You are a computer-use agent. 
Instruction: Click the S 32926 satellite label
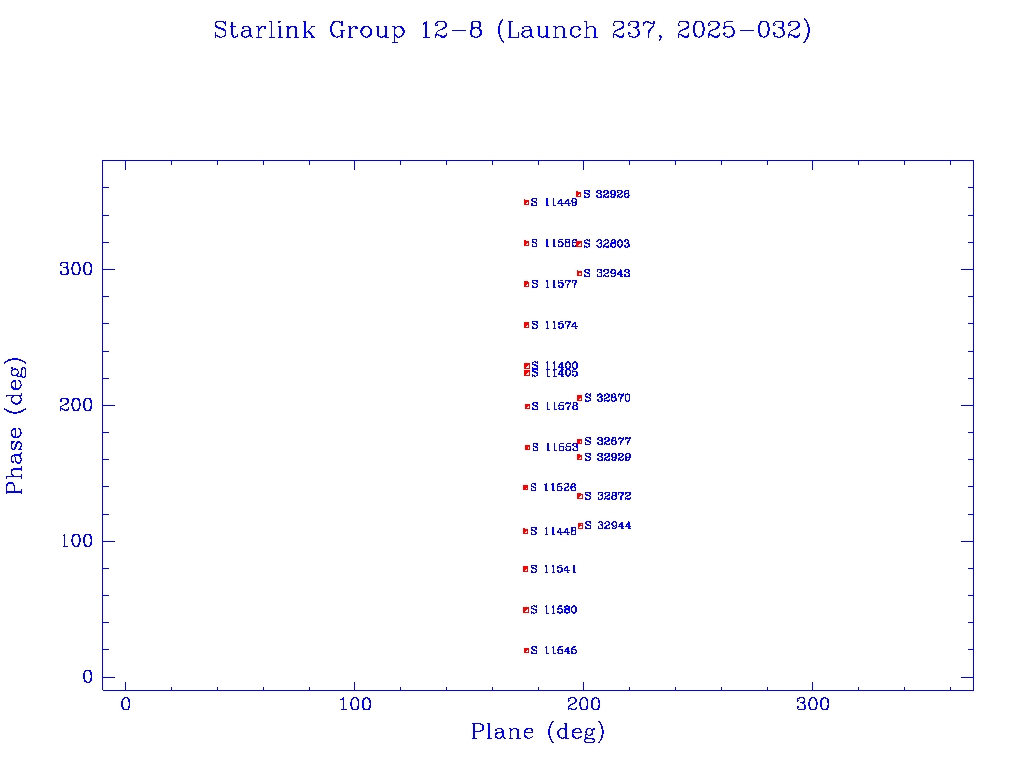pos(607,194)
